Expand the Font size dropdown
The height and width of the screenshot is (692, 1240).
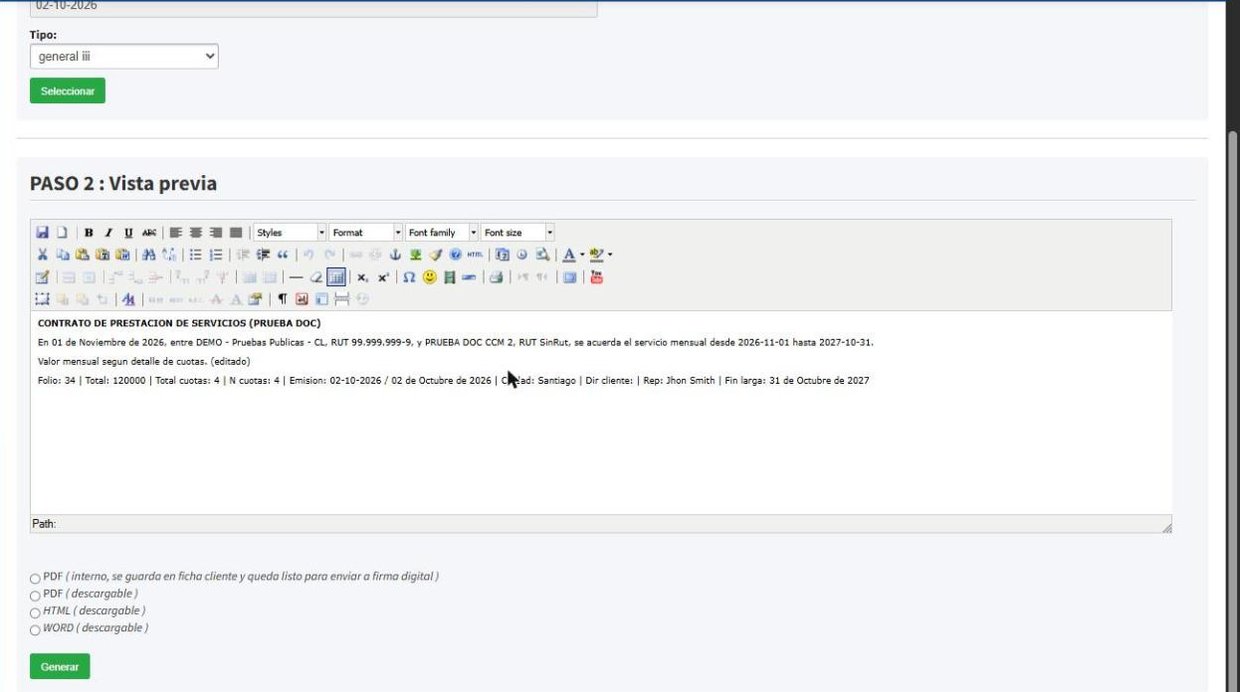518,233
